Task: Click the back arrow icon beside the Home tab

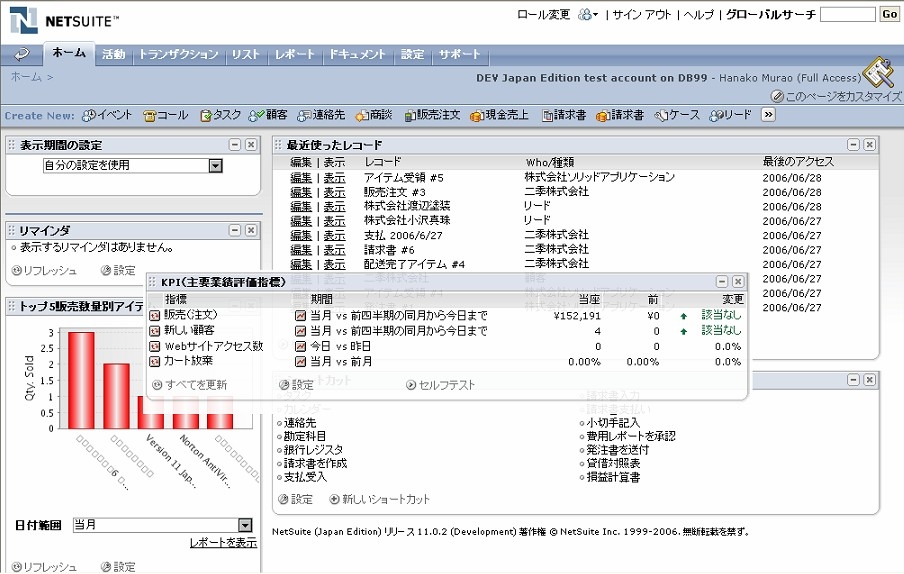Action: (22, 54)
